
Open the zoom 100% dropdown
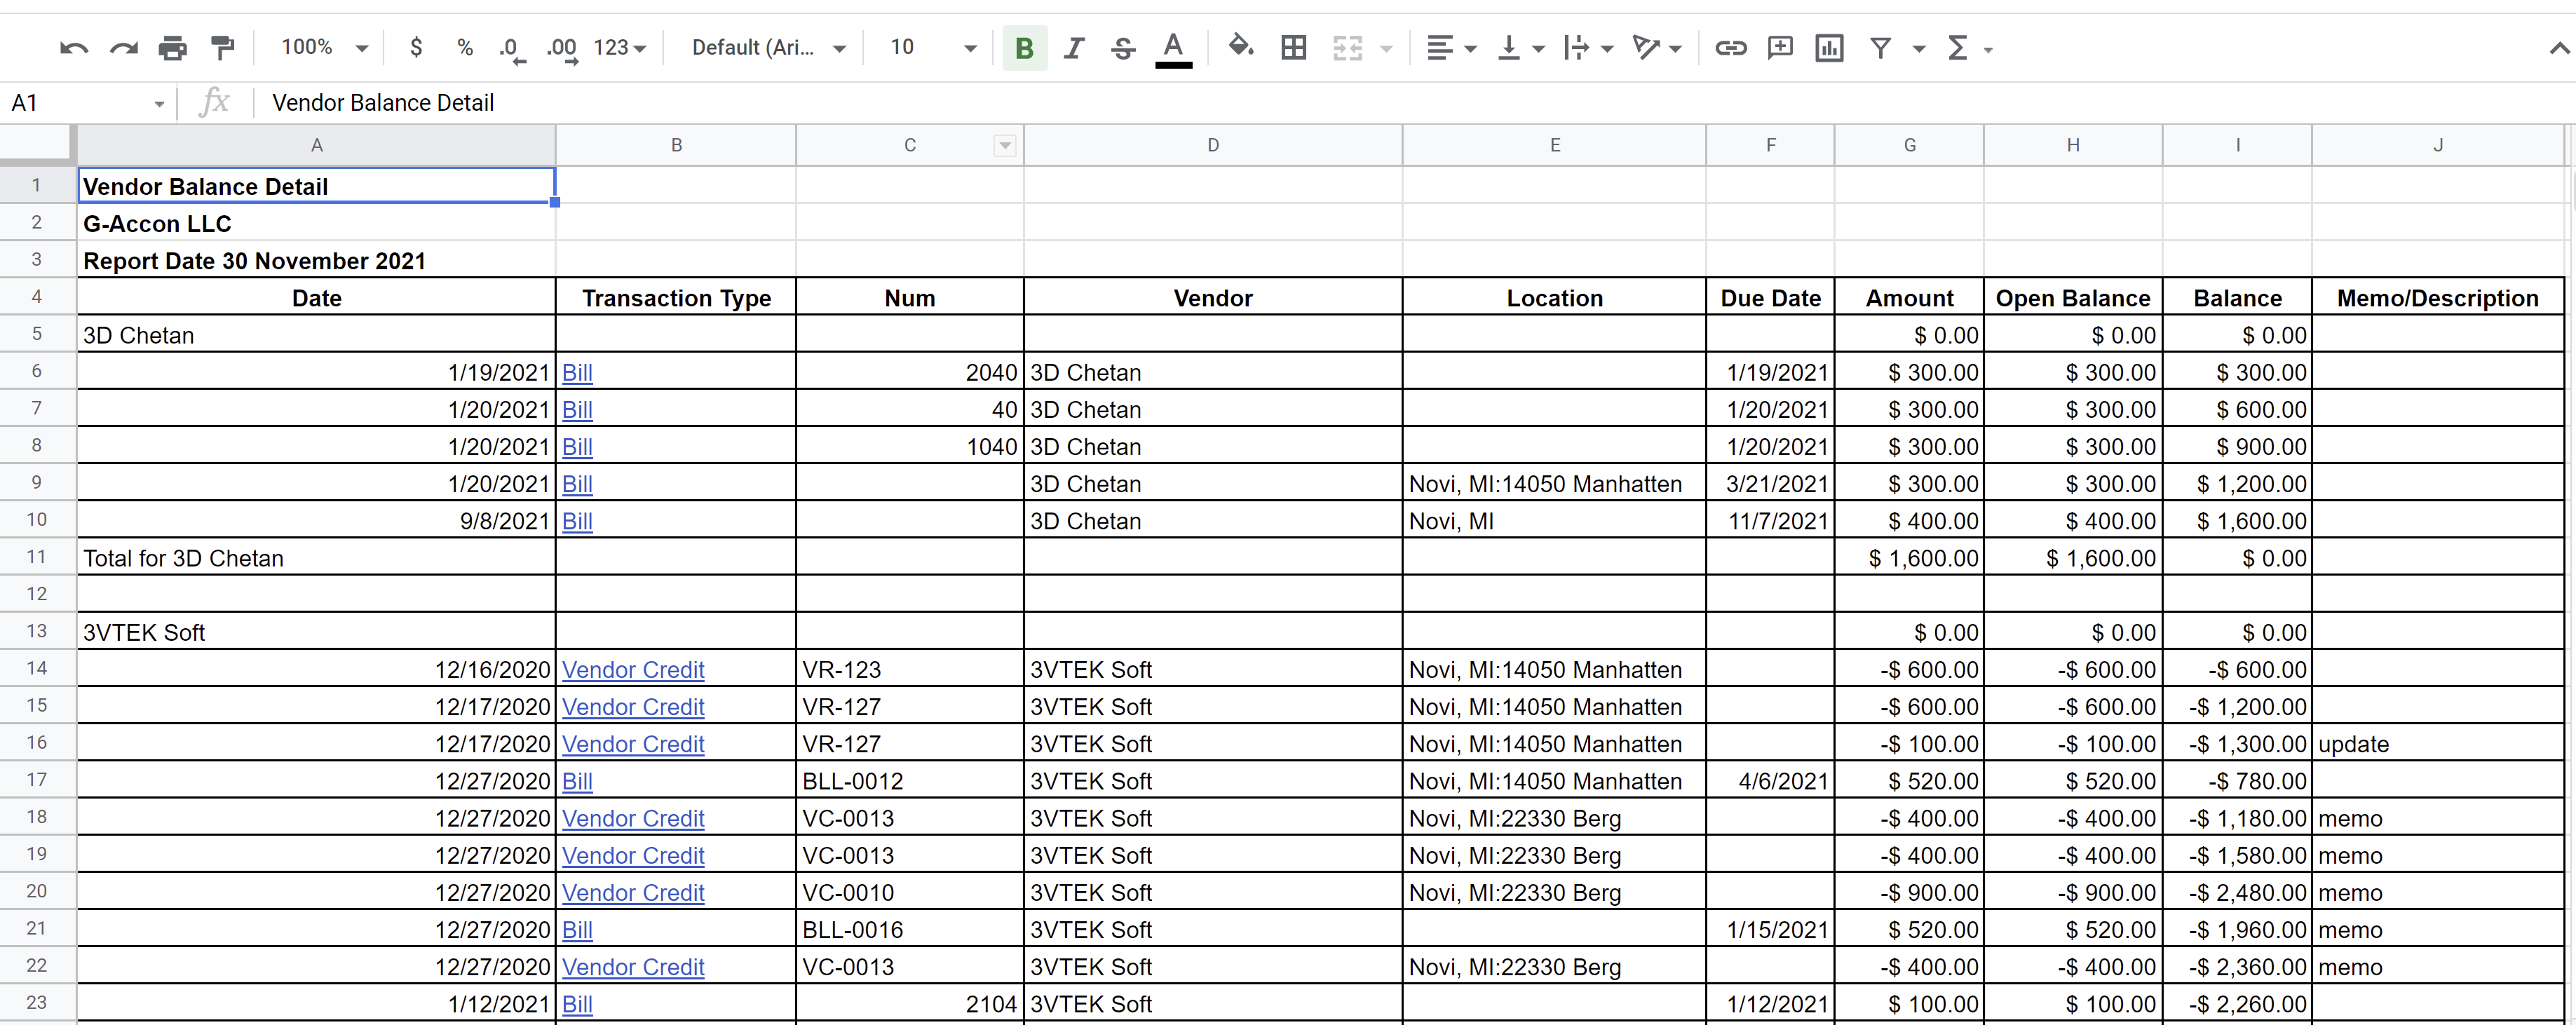click(x=324, y=48)
